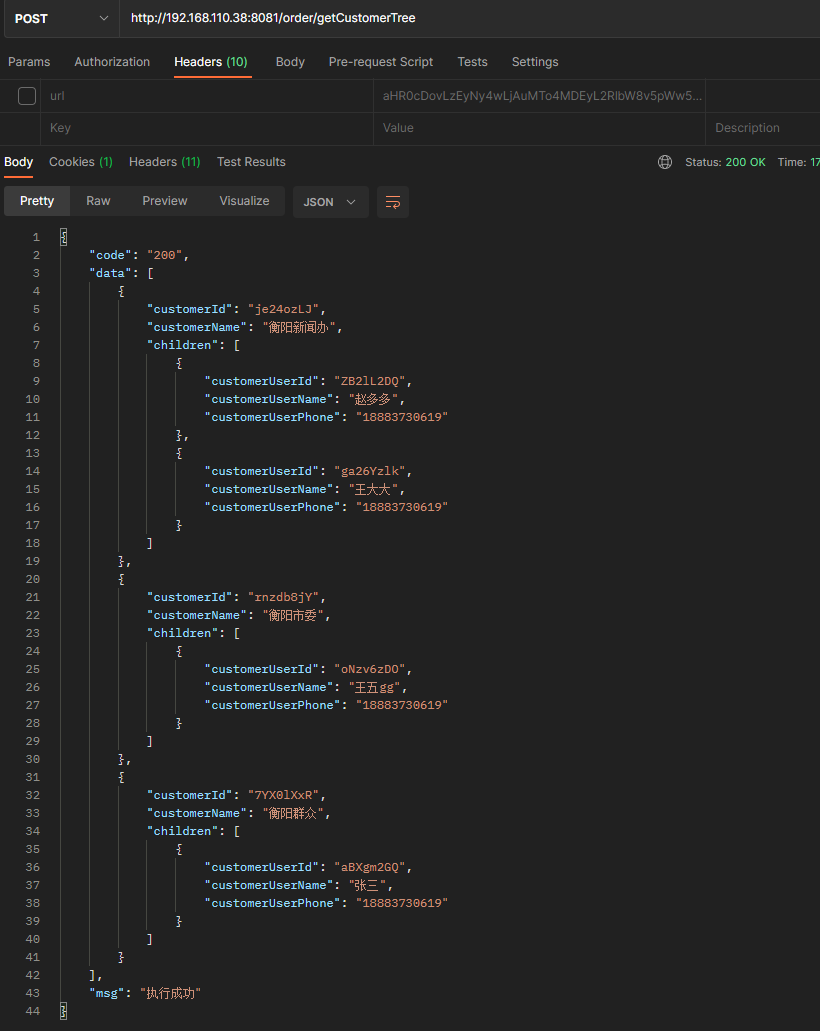The height and width of the screenshot is (1031, 820).
Task: Open the Test Results tab
Action: pyautogui.click(x=251, y=162)
